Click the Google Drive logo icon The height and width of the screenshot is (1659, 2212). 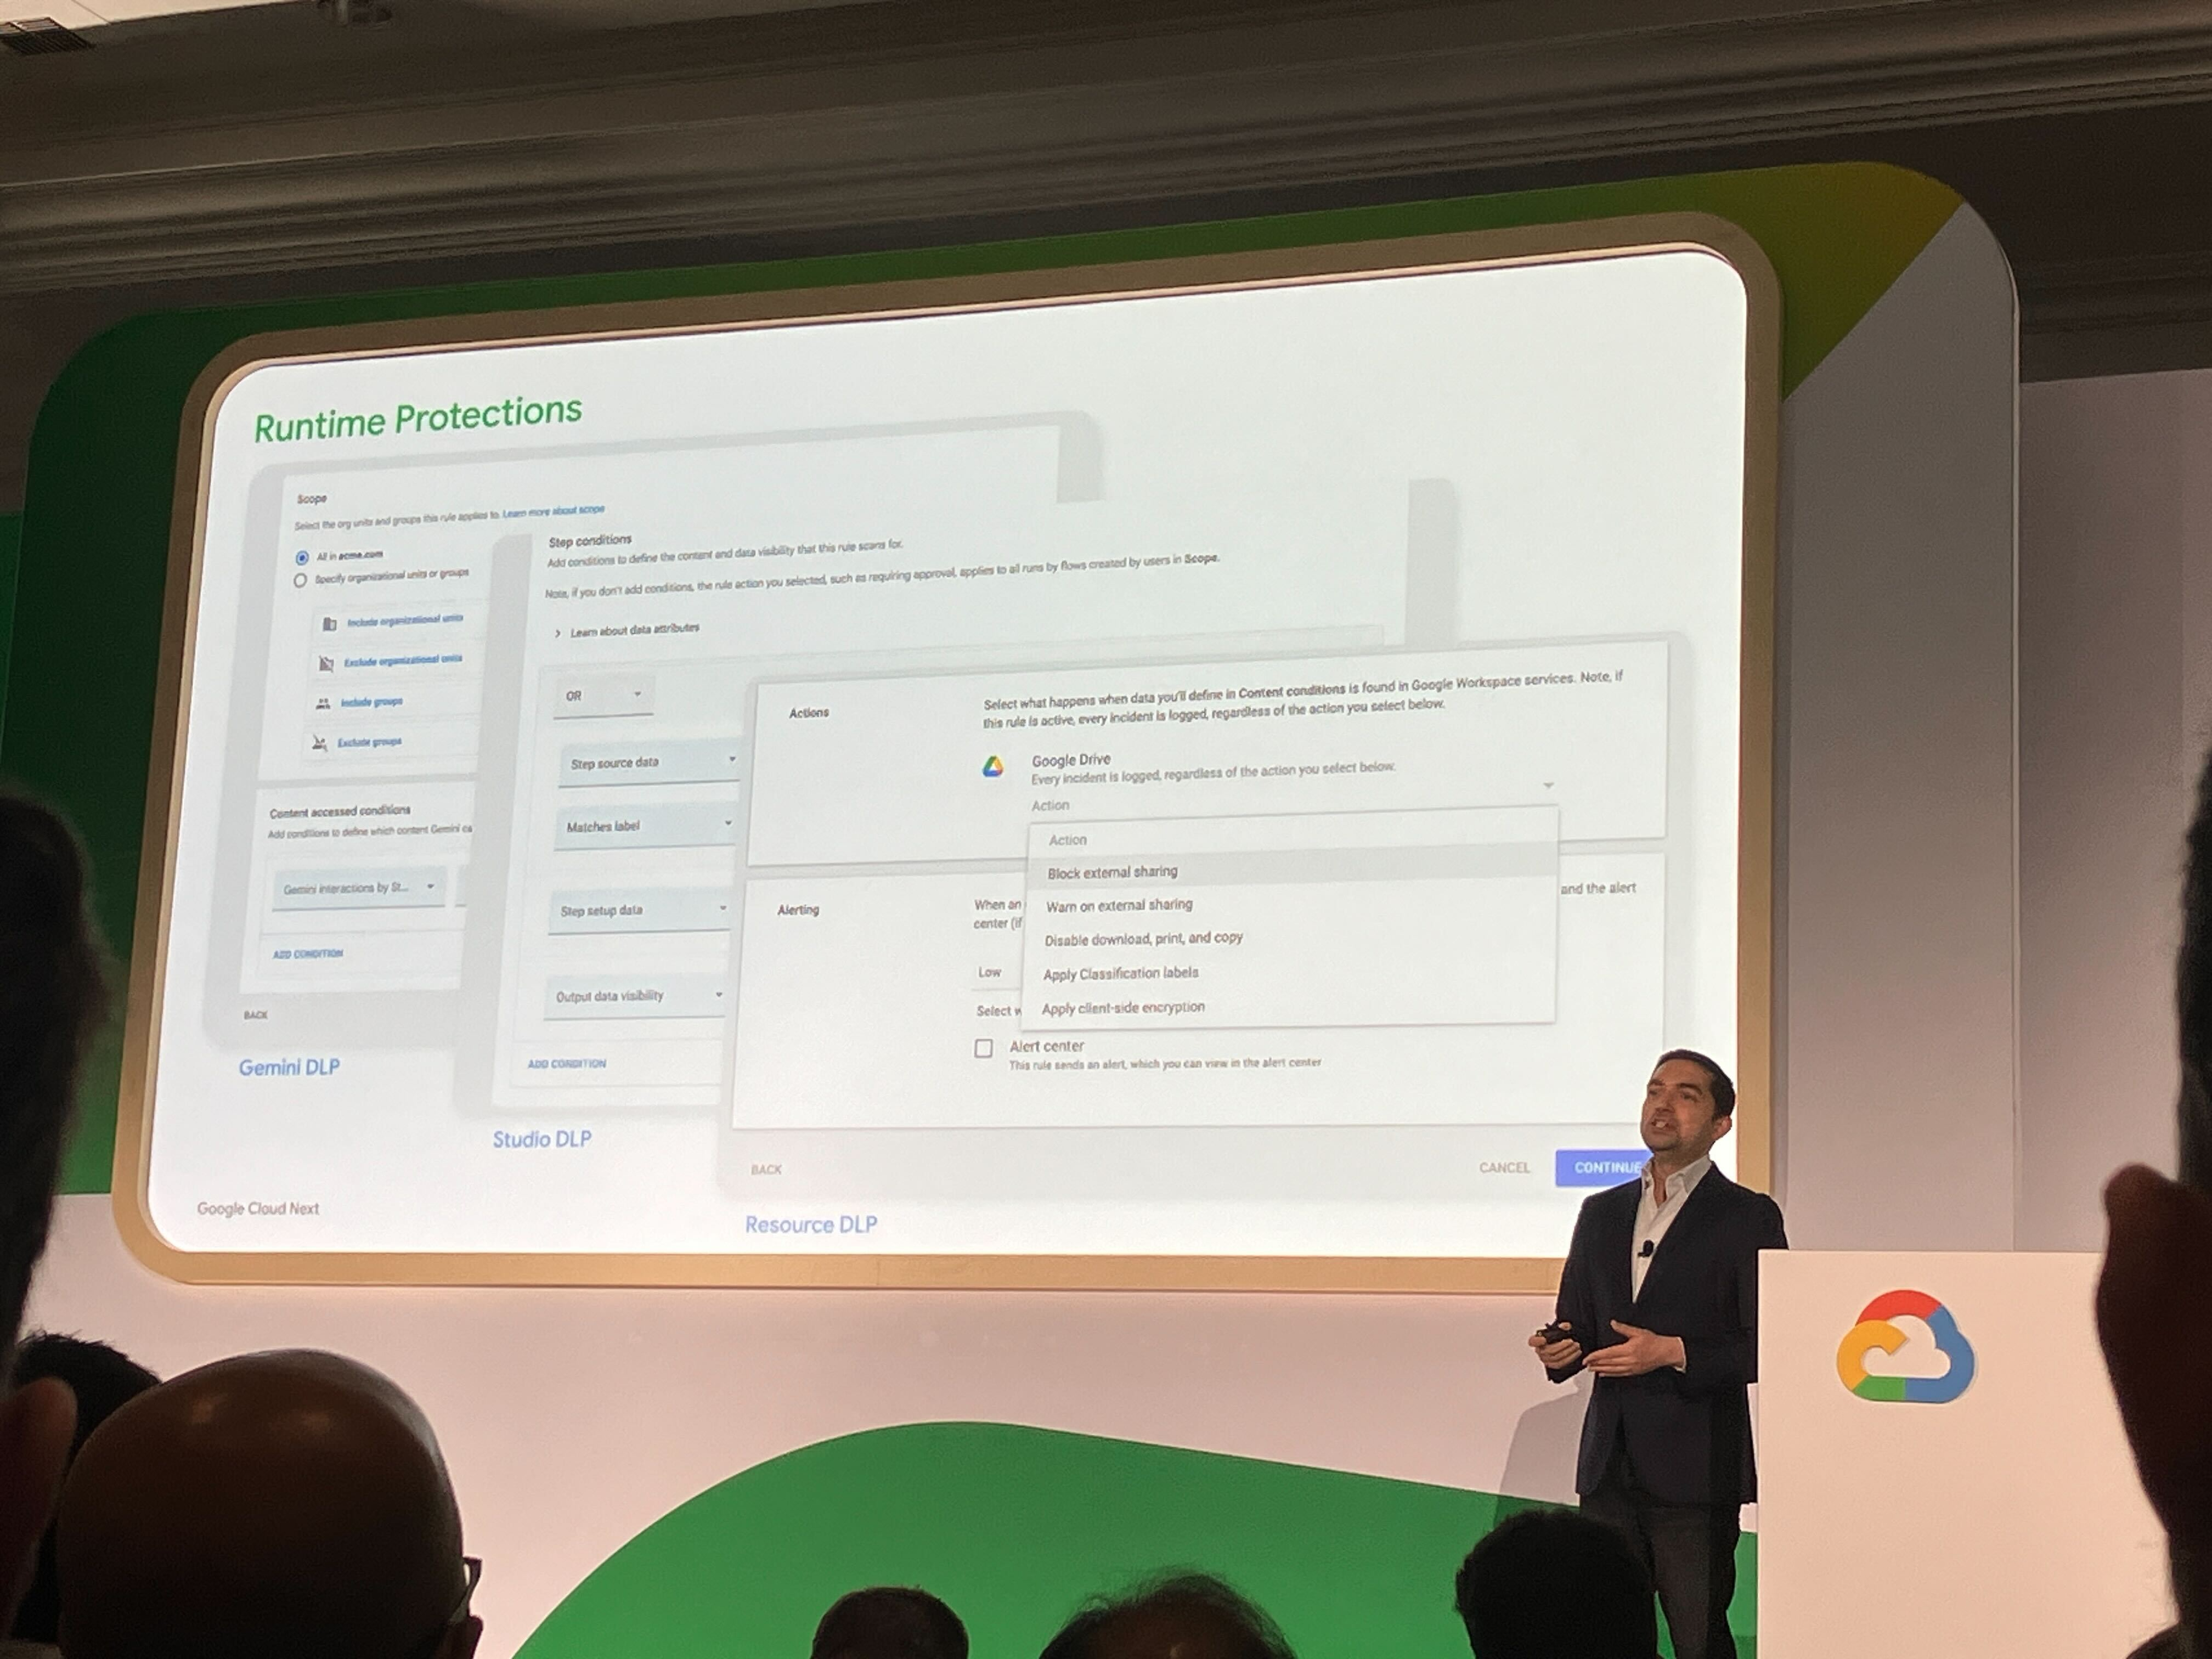tap(992, 767)
